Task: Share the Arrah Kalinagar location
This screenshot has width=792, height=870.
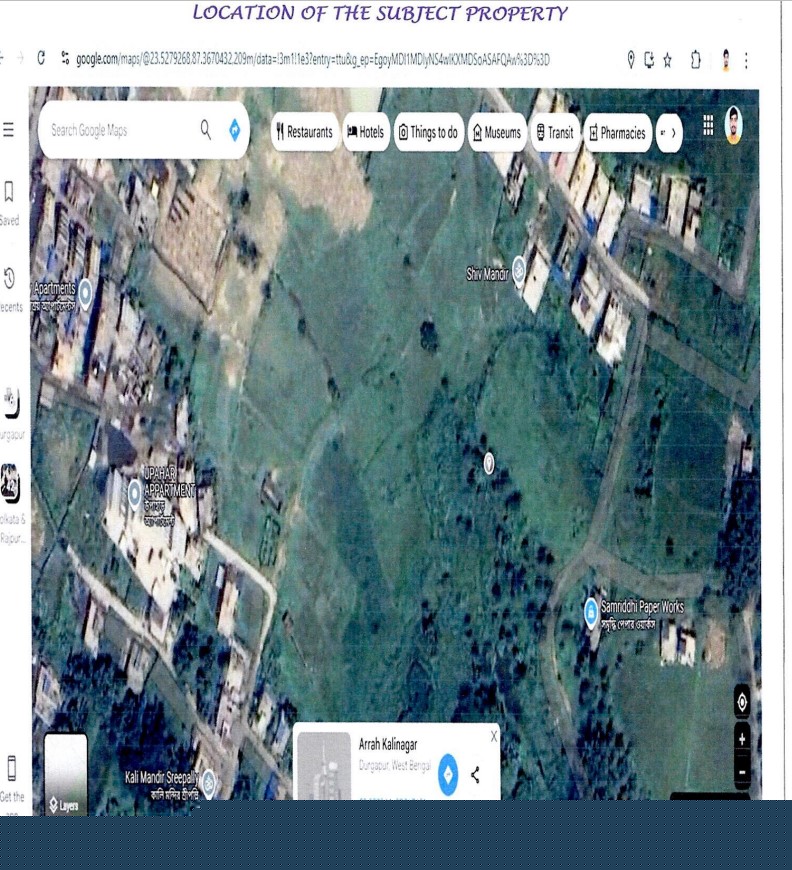Action: pos(475,775)
